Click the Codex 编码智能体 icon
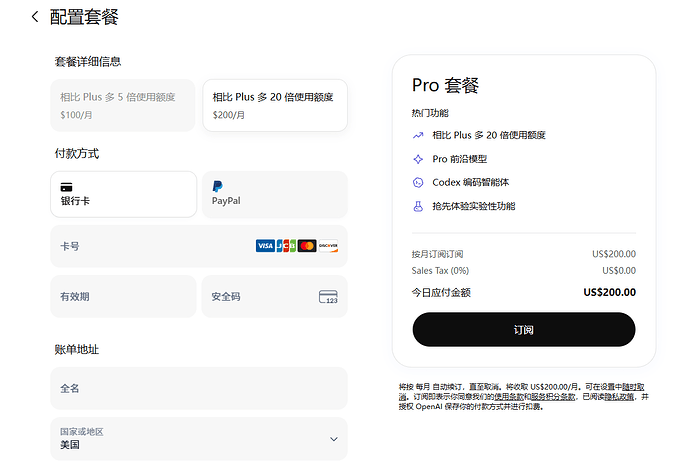690x462 pixels. click(418, 183)
